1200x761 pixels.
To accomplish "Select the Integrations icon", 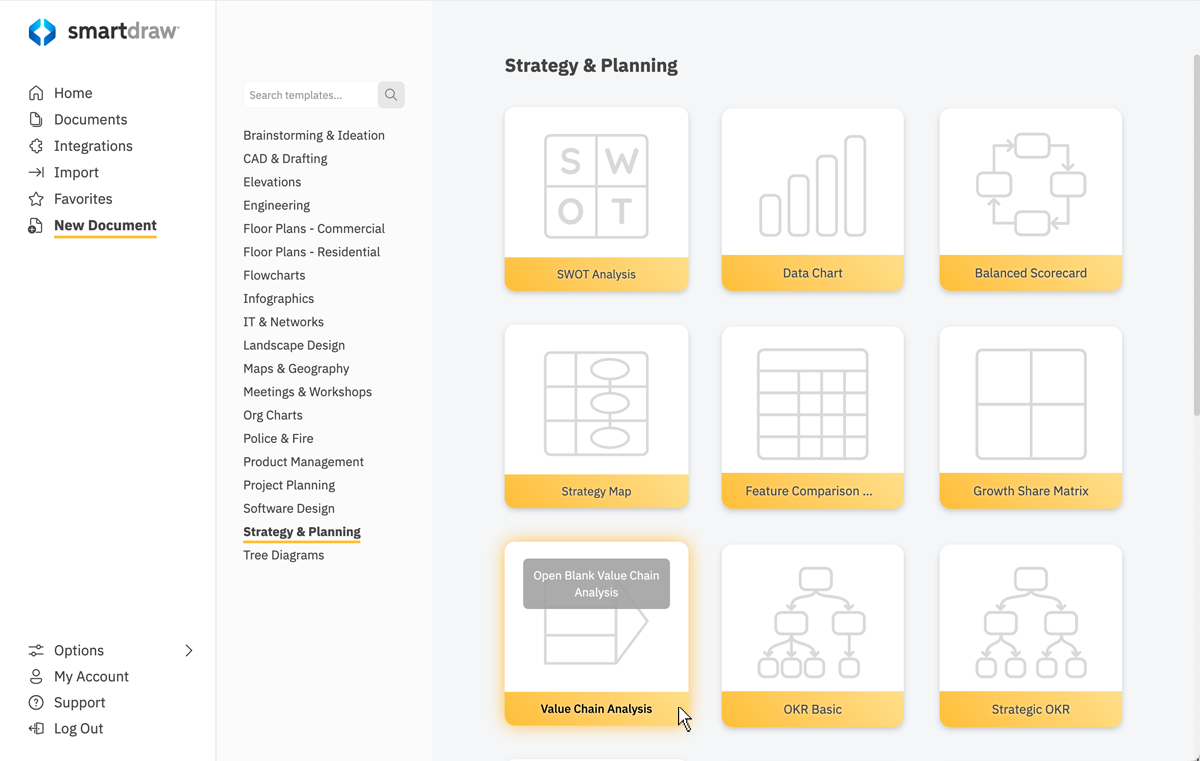I will tap(36, 146).
